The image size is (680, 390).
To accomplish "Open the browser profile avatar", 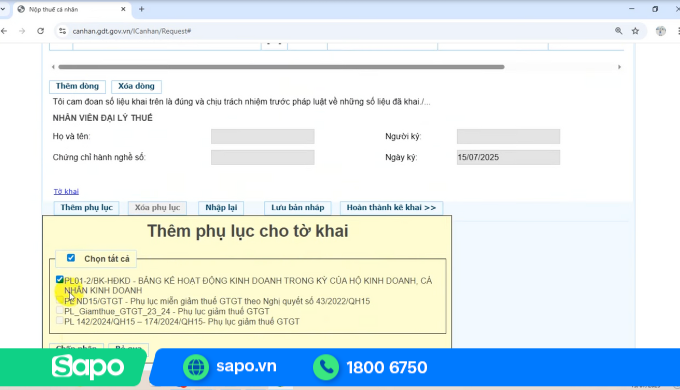I will (660, 31).
